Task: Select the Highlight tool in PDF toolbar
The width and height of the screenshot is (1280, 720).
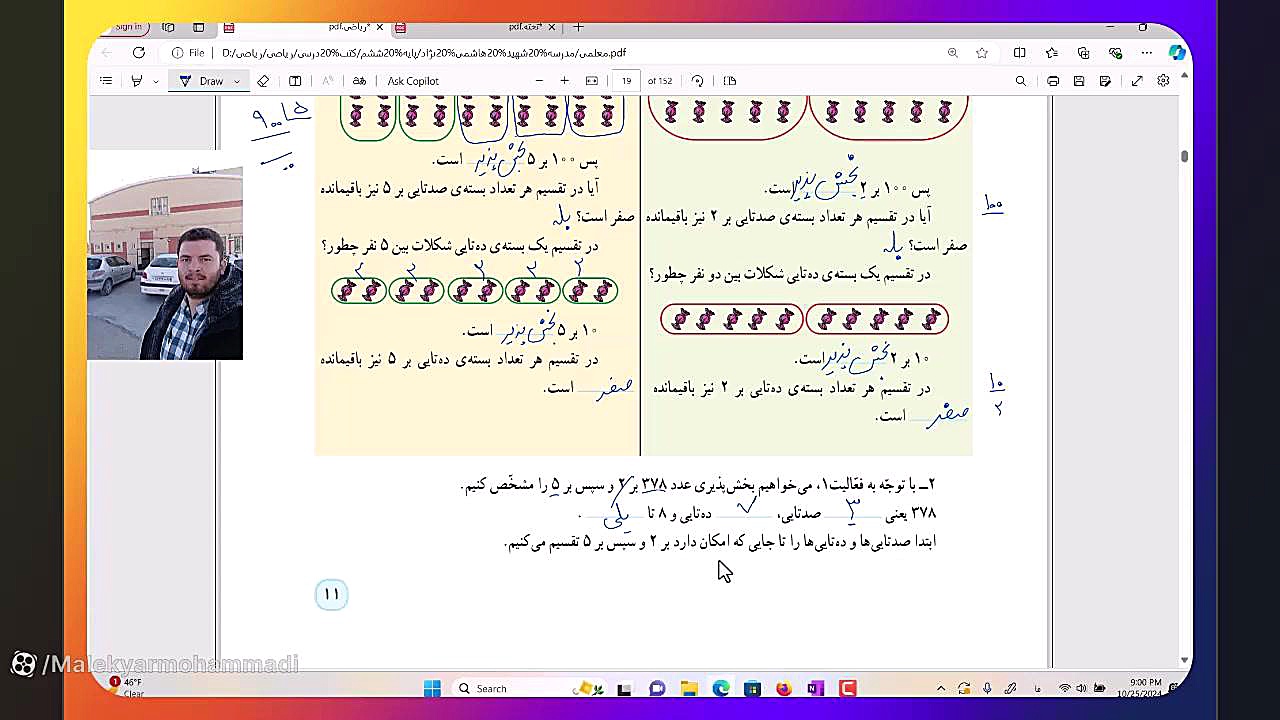Action: pyautogui.click(x=137, y=81)
